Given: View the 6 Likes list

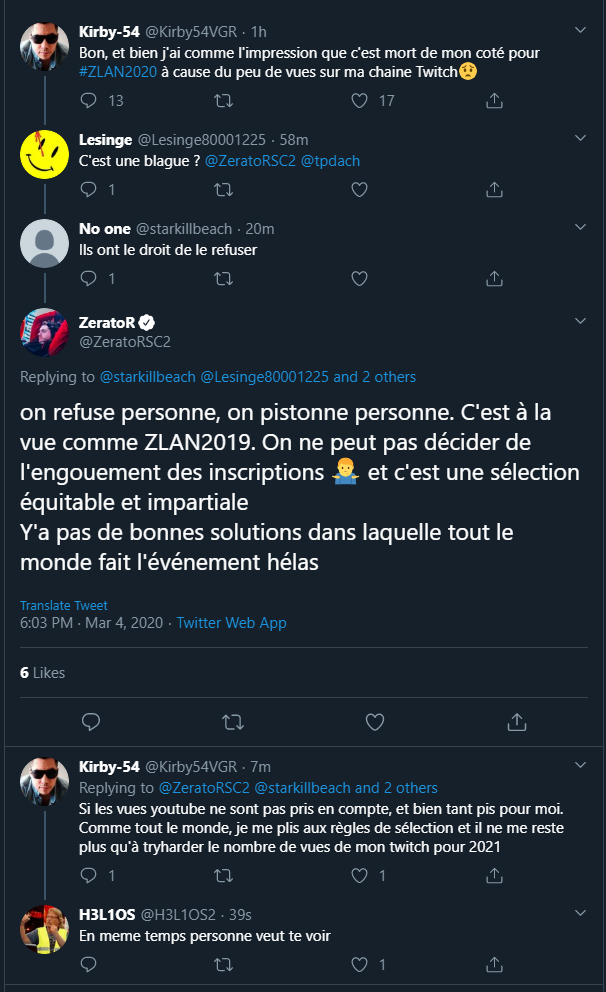Looking at the screenshot, I should tap(42, 673).
